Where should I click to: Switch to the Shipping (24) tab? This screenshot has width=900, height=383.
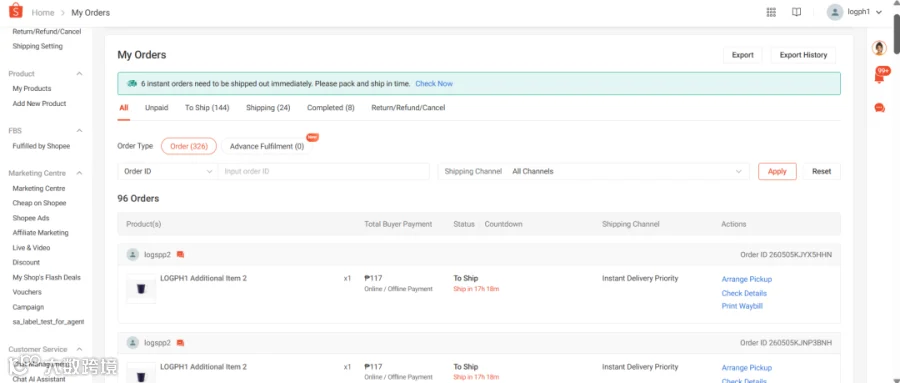coord(268,108)
